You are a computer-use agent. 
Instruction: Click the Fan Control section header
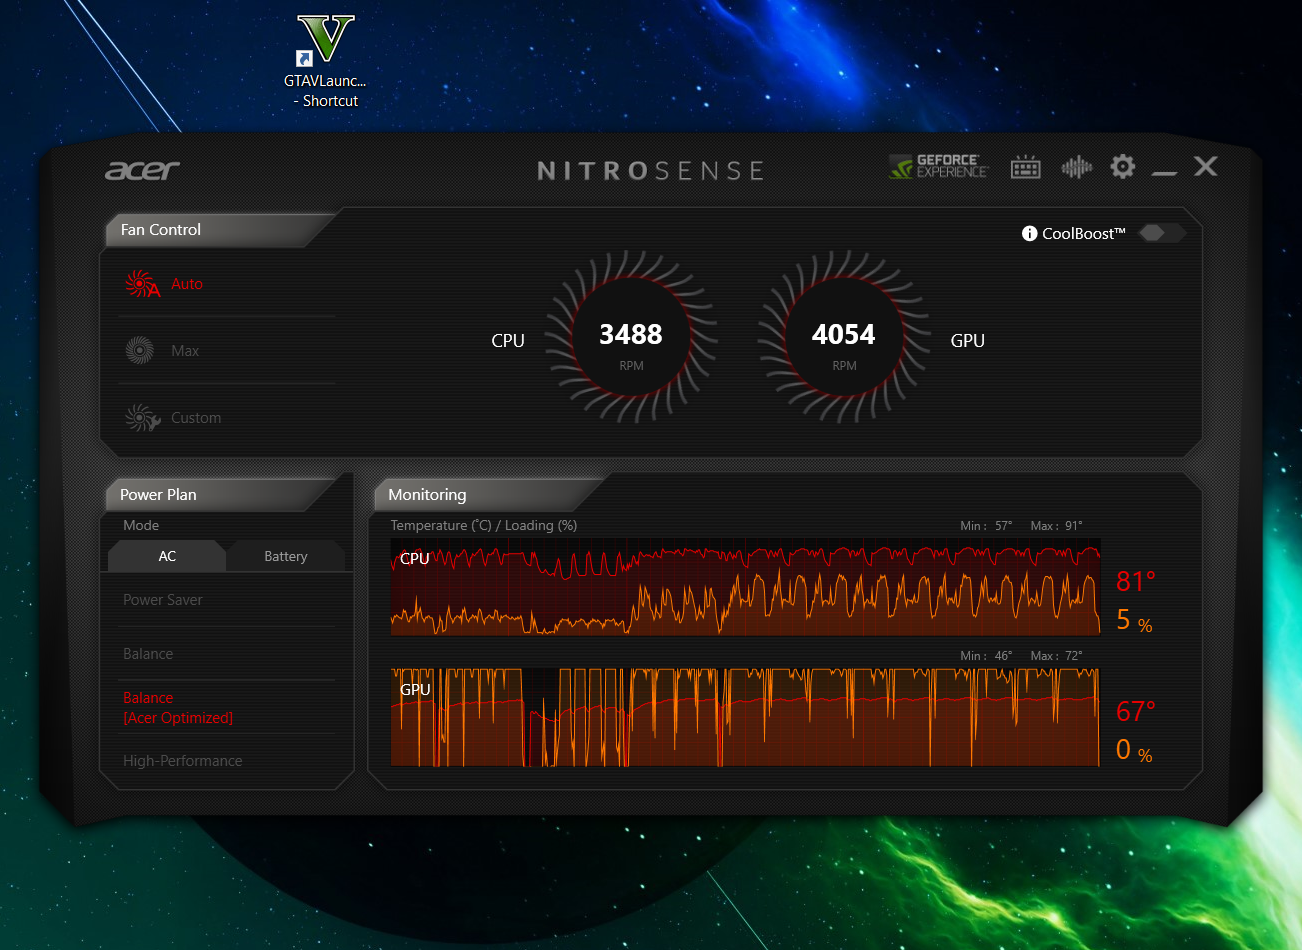pyautogui.click(x=161, y=230)
